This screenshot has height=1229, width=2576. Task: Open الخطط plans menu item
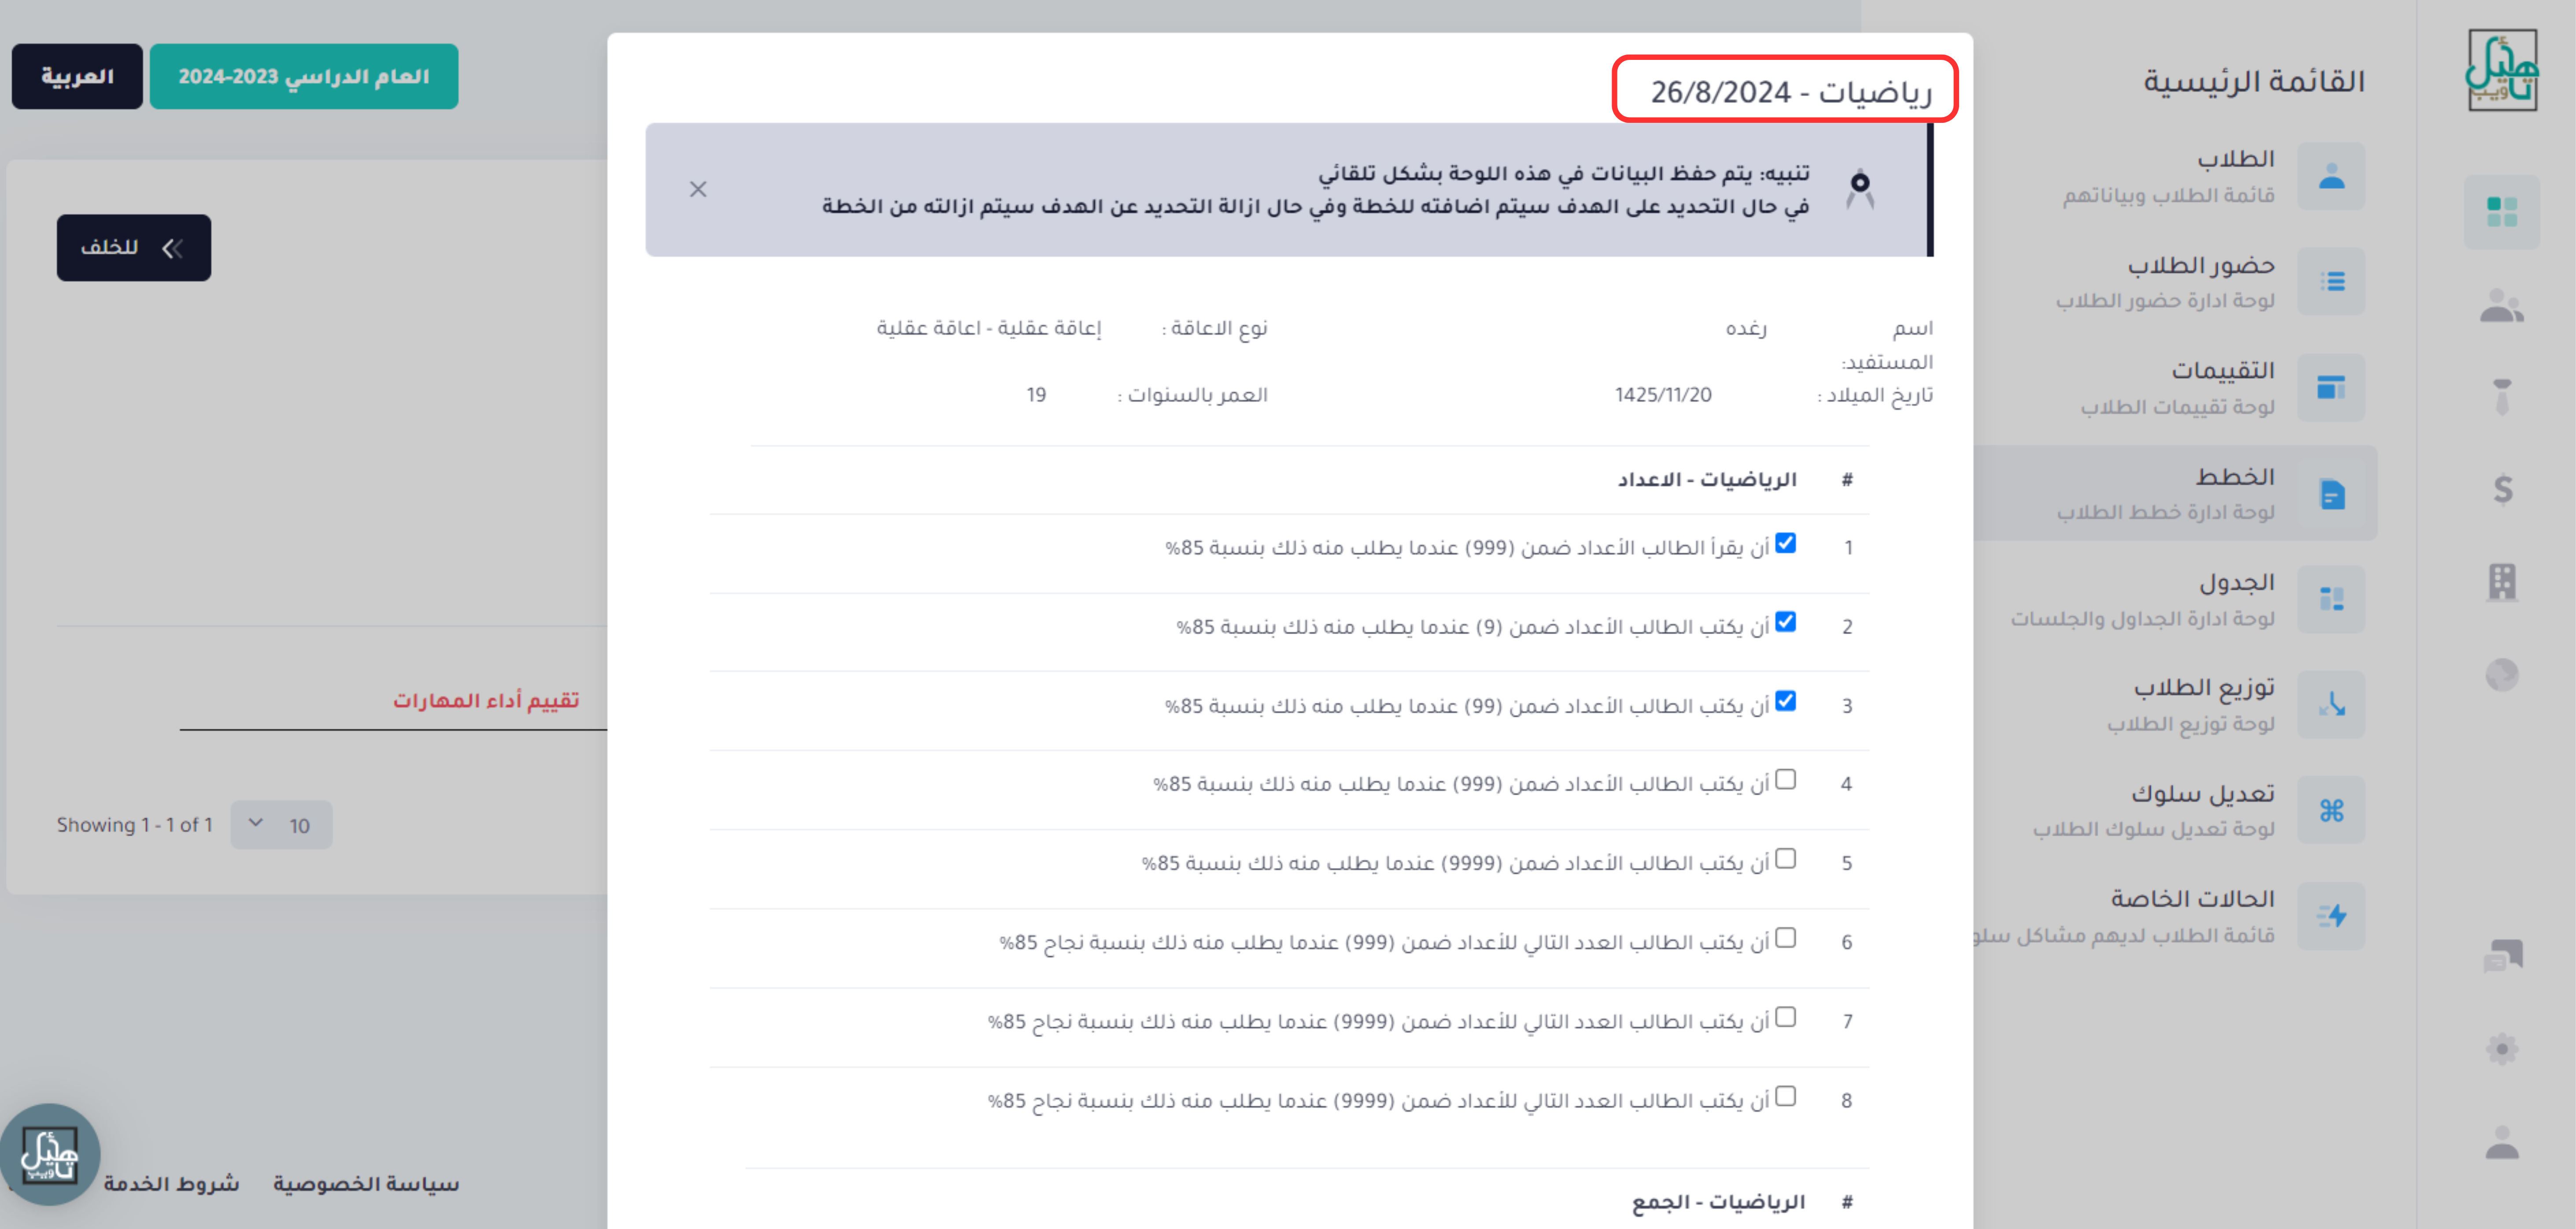pyautogui.click(x=2175, y=494)
